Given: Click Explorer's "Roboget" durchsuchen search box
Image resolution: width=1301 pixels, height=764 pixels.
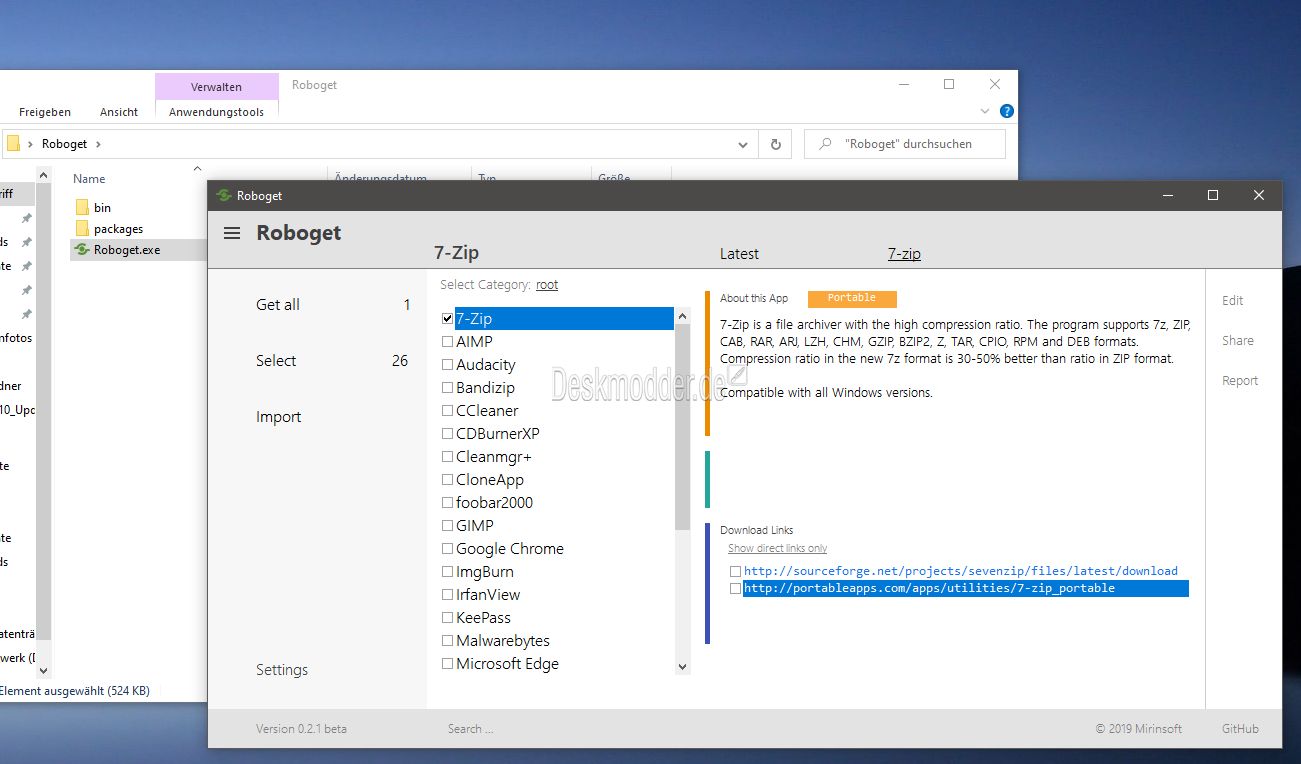Looking at the screenshot, I should [x=905, y=144].
